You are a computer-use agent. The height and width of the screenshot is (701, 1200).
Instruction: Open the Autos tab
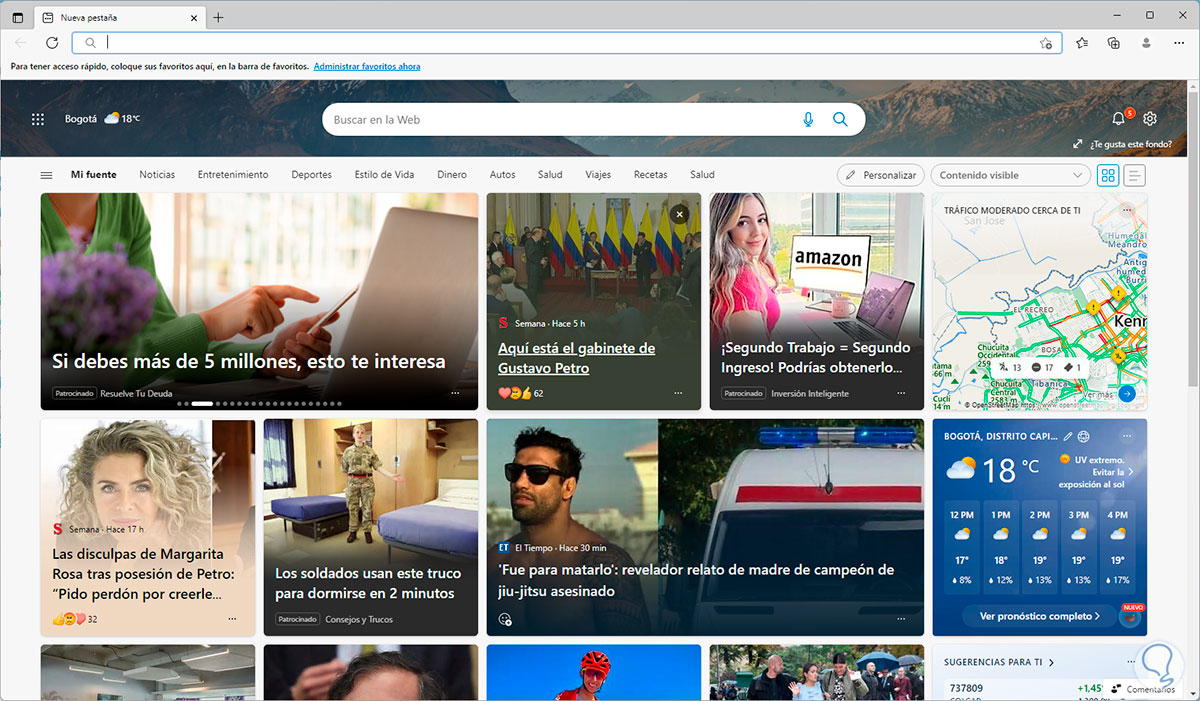[x=502, y=175]
